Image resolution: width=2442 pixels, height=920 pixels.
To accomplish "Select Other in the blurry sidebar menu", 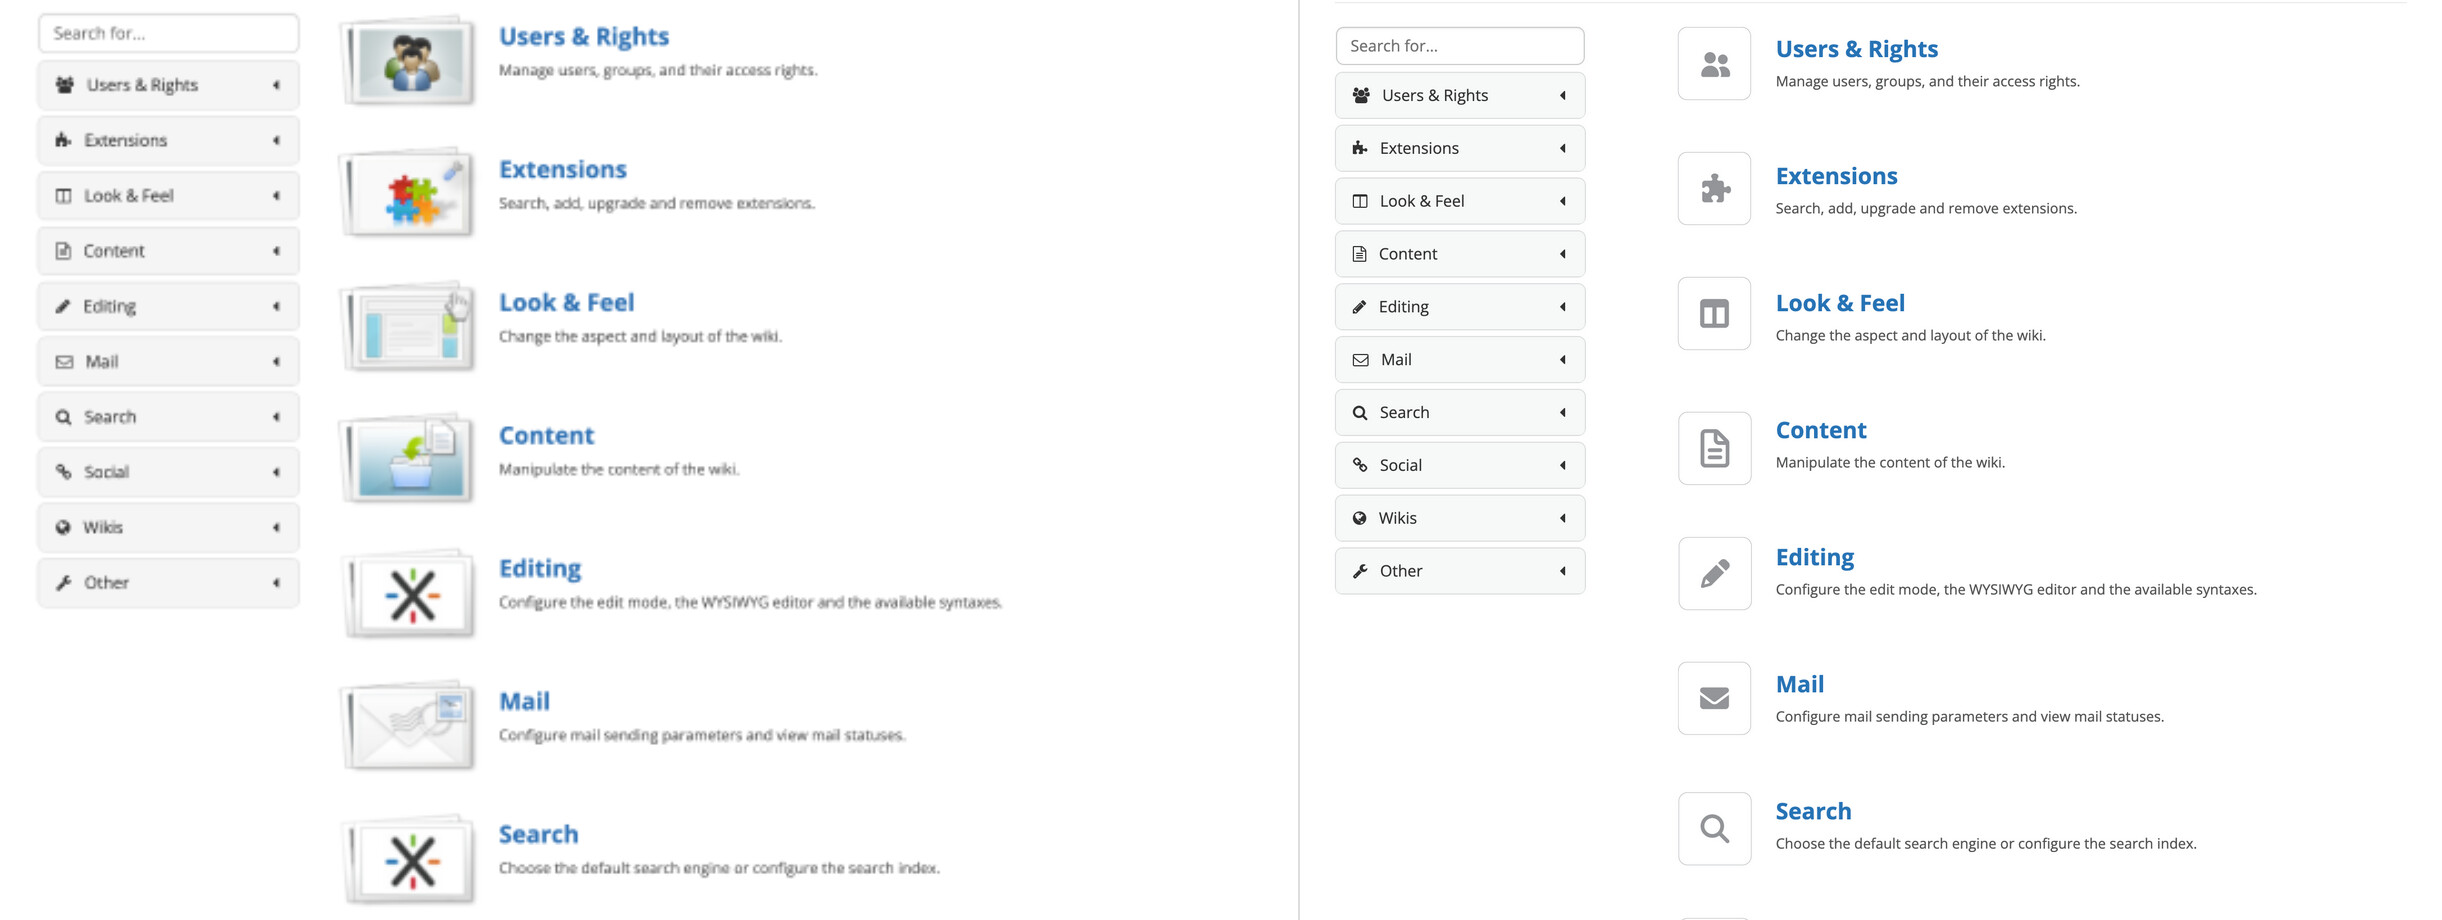I will point(107,583).
